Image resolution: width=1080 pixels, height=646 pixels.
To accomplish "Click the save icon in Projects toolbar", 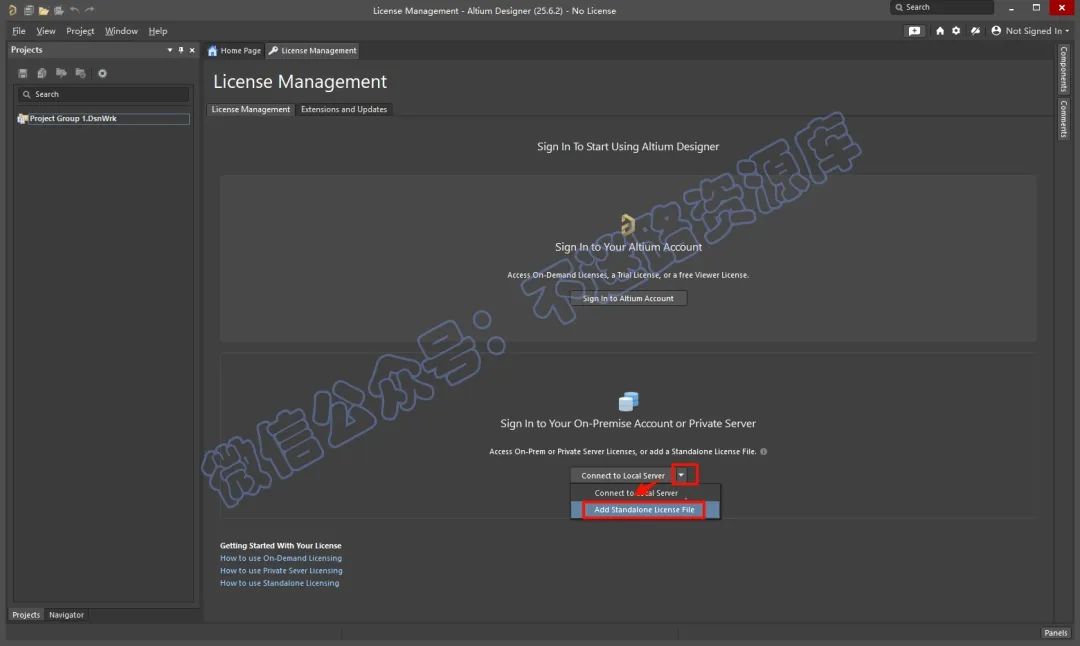I will tap(23, 73).
